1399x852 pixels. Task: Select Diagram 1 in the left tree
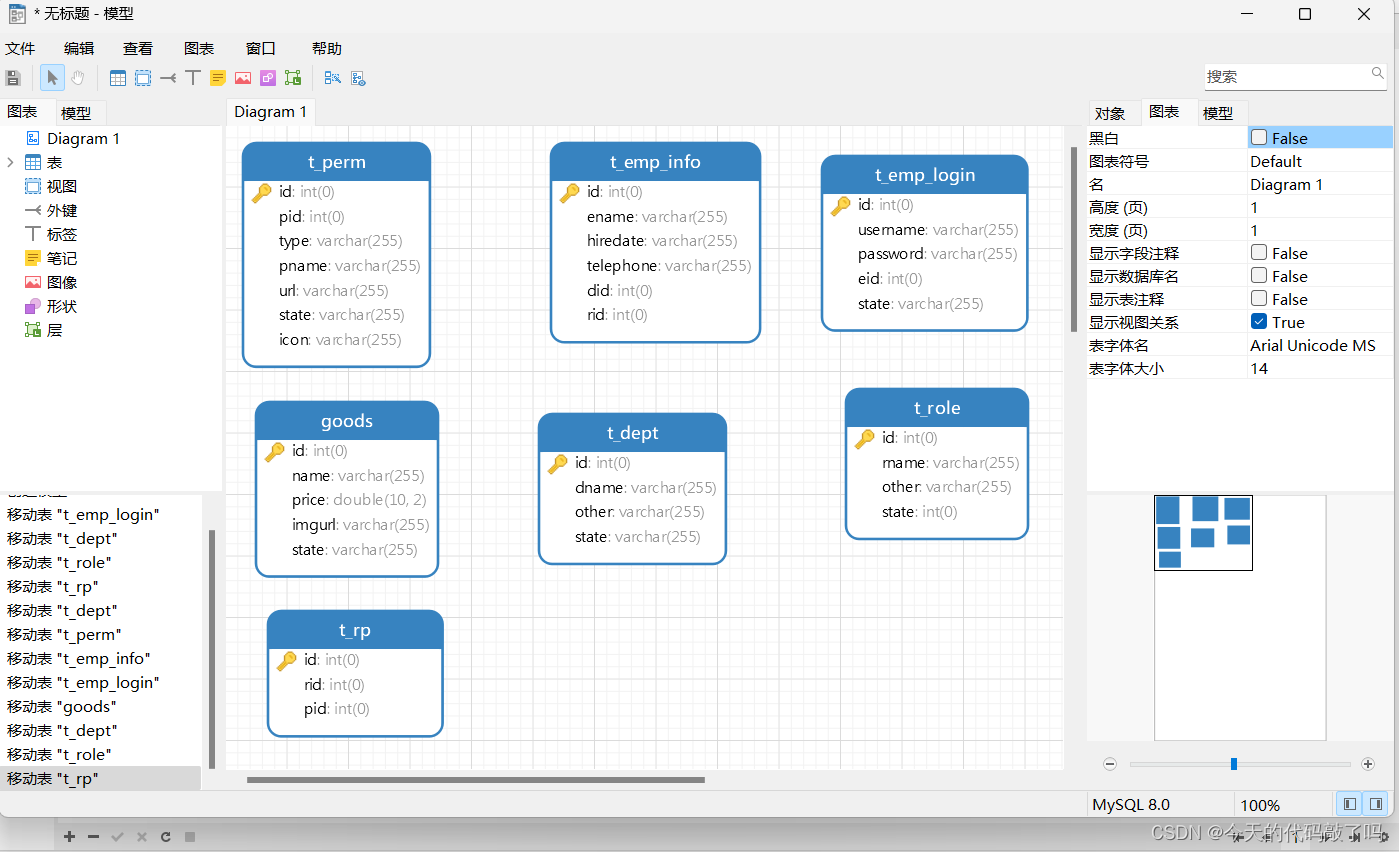83,139
